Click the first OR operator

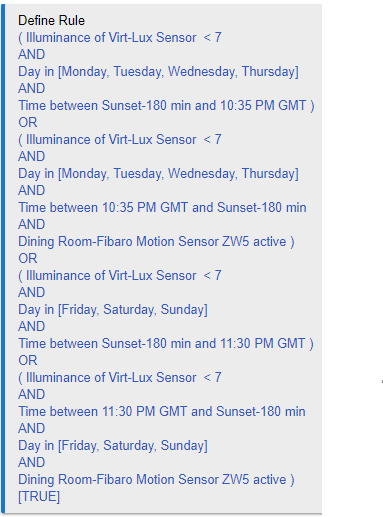[28, 123]
